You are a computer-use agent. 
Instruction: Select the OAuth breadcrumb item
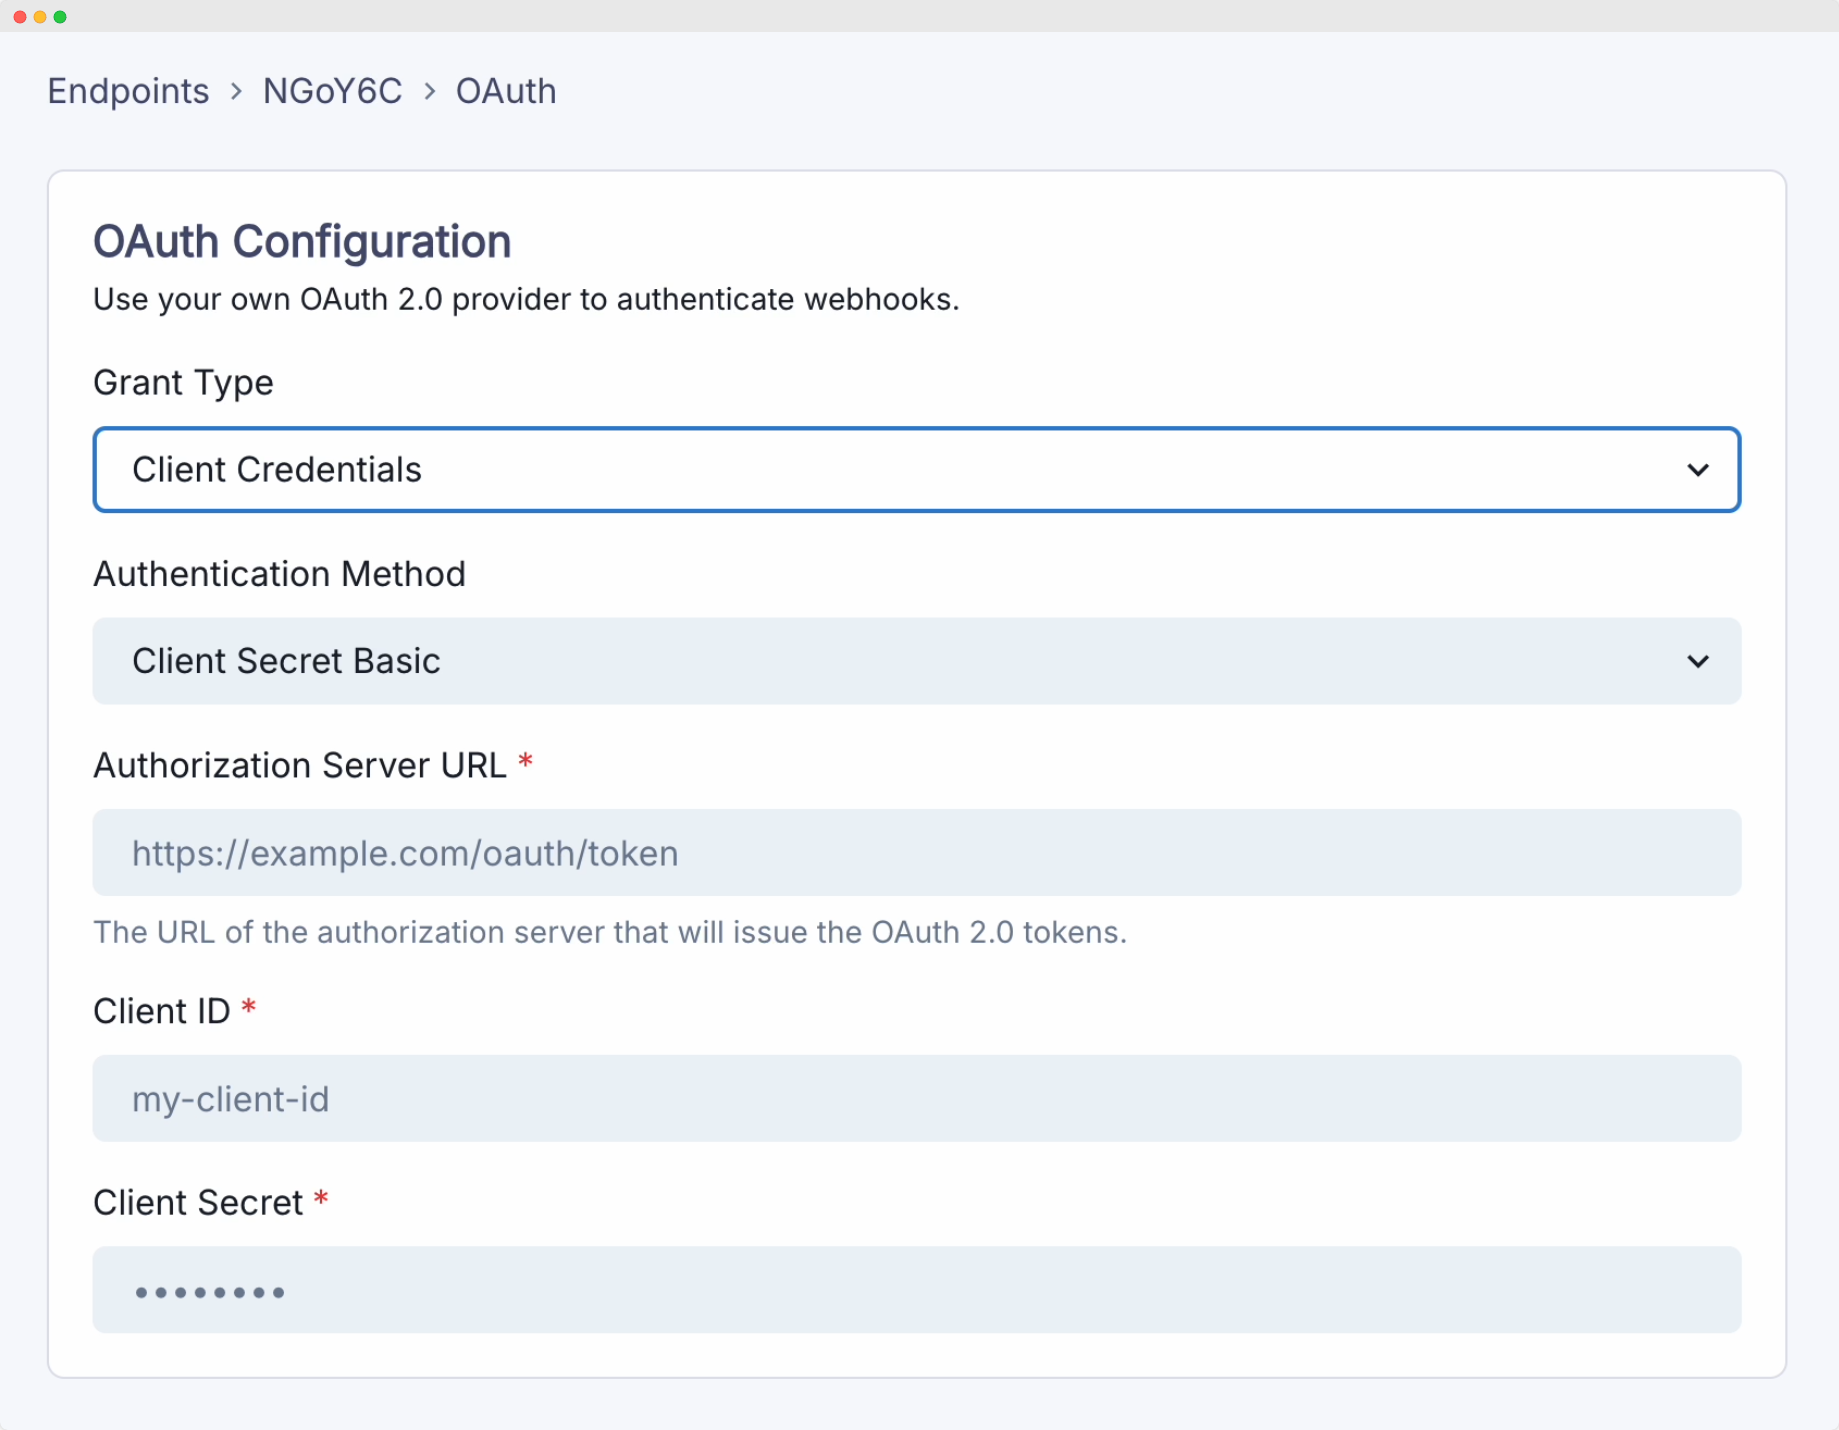[505, 91]
